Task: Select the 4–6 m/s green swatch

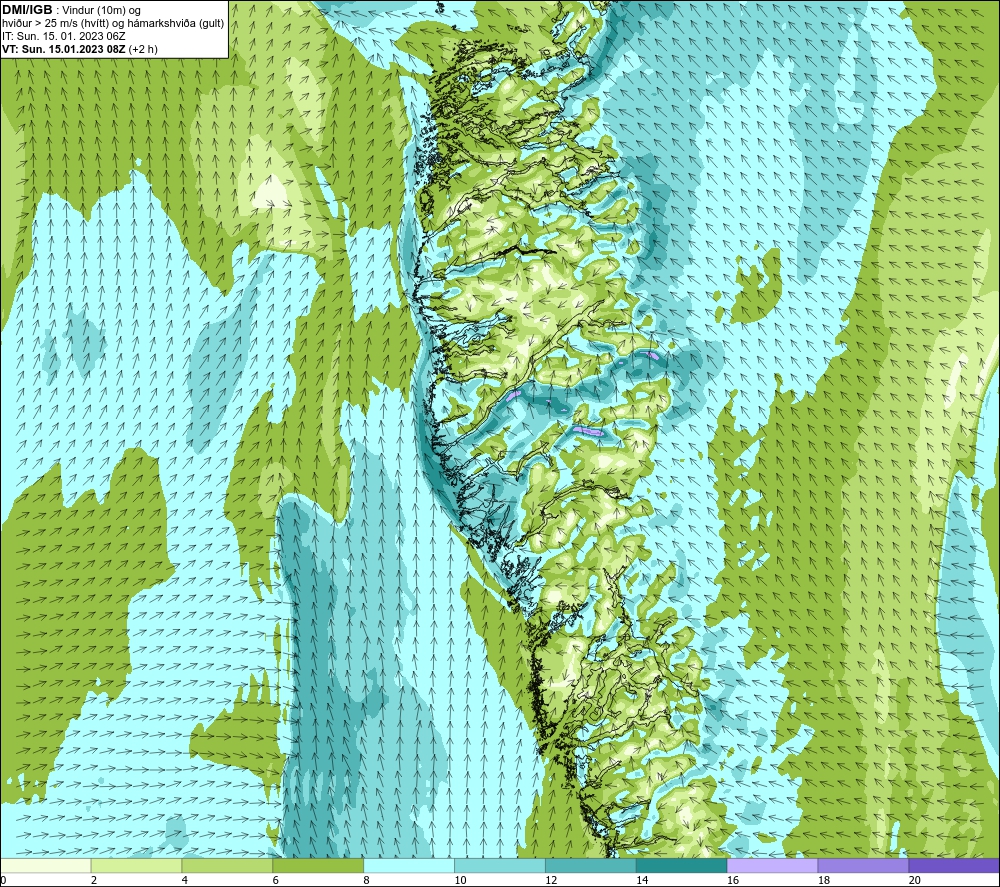Action: coord(227,865)
